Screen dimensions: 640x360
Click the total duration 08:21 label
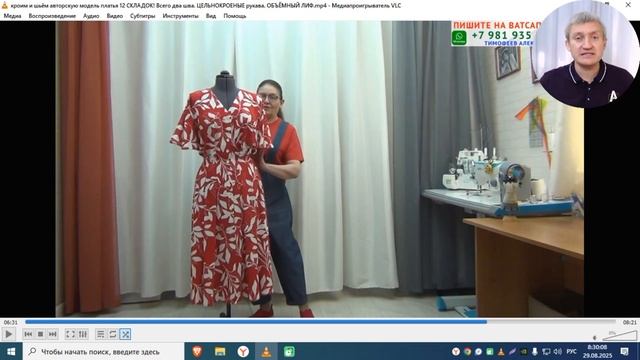click(629, 322)
